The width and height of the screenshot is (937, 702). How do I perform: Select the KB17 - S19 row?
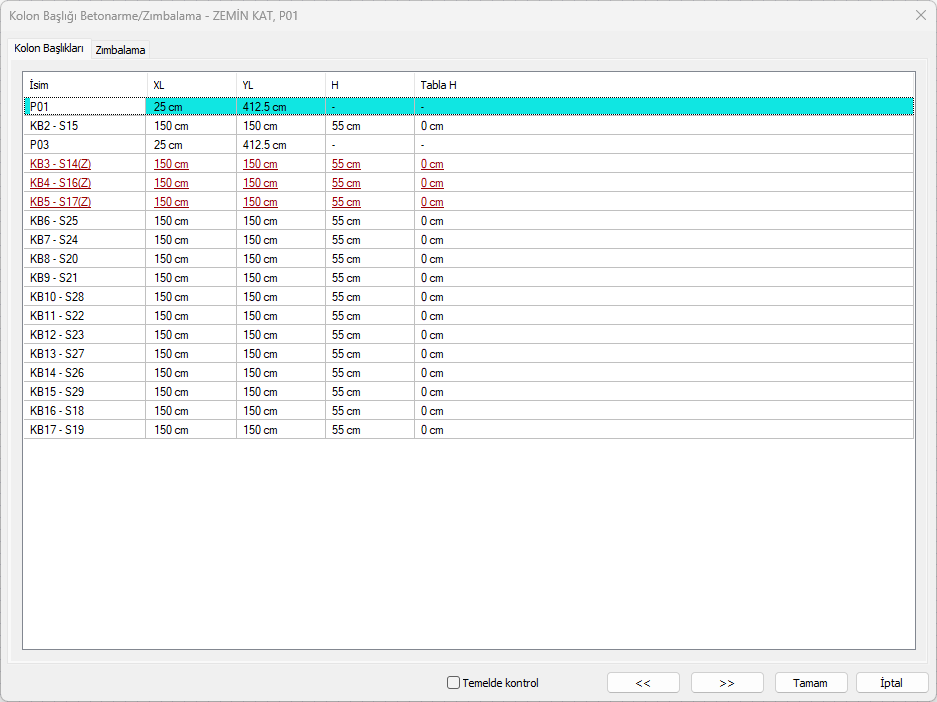[x=57, y=430]
